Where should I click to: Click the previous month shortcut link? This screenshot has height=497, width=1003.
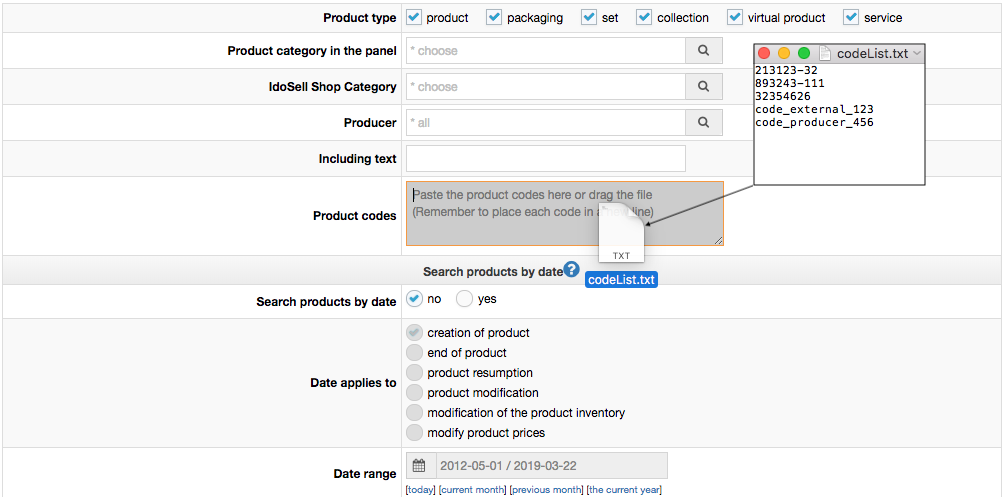pos(546,490)
